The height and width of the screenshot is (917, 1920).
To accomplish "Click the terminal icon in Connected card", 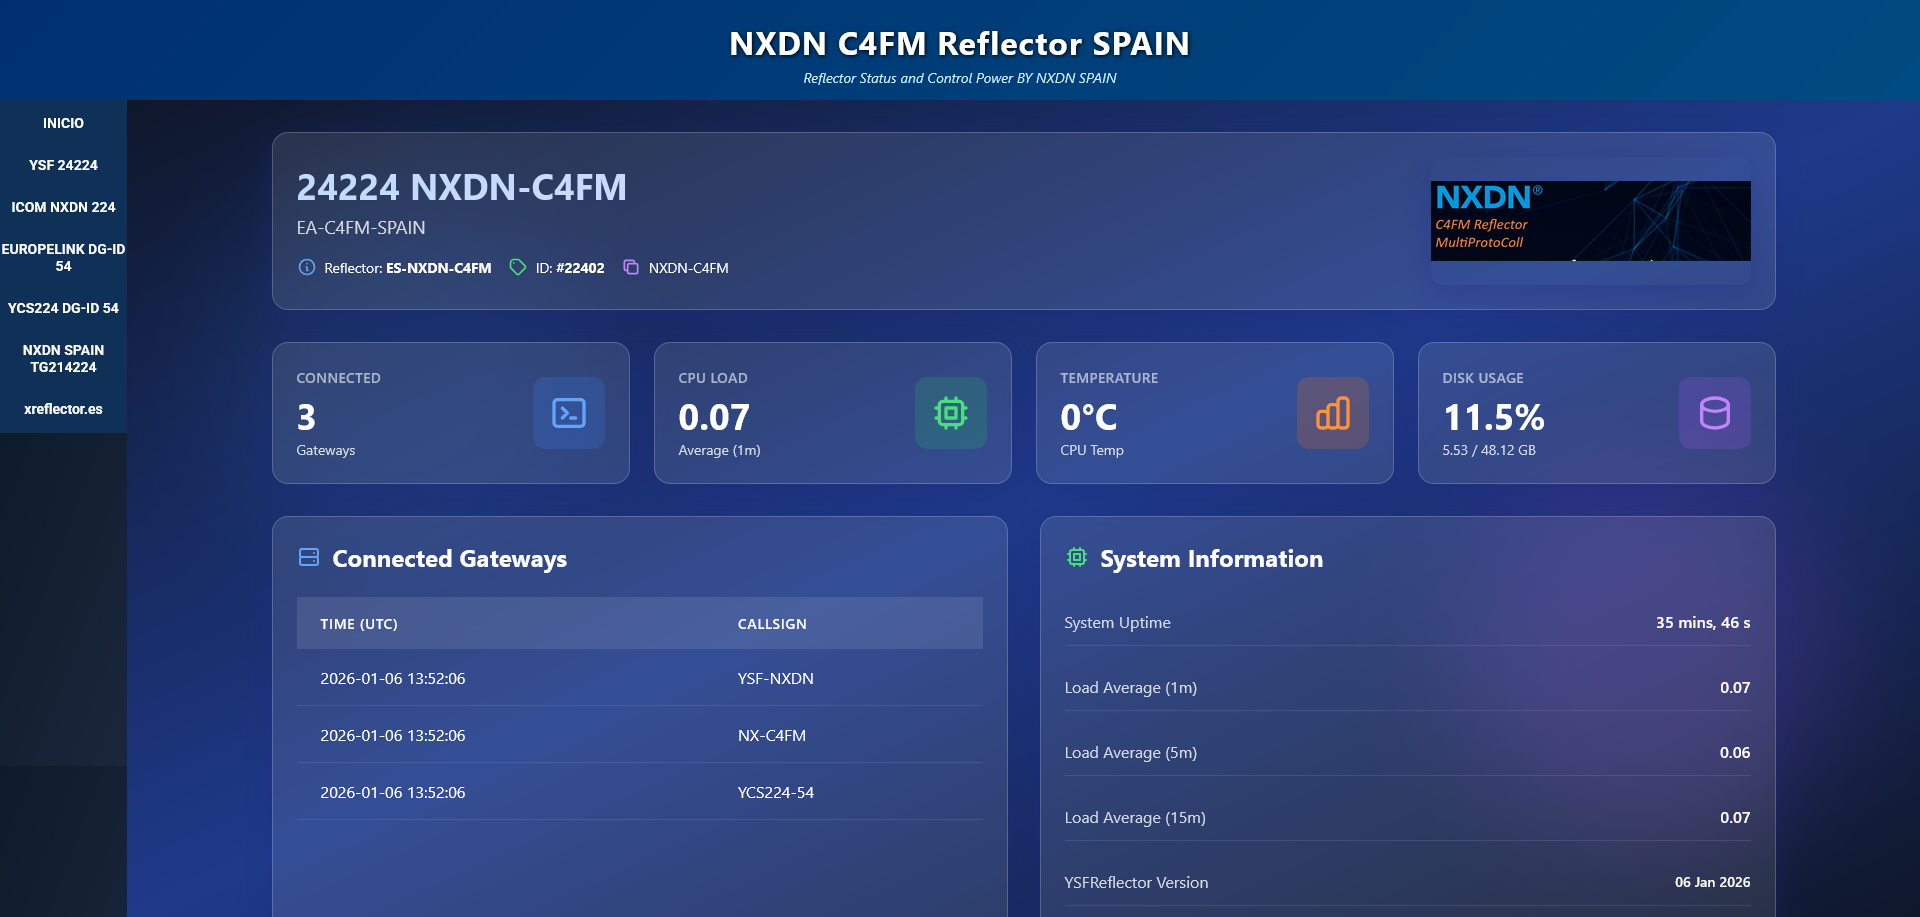I will [568, 413].
